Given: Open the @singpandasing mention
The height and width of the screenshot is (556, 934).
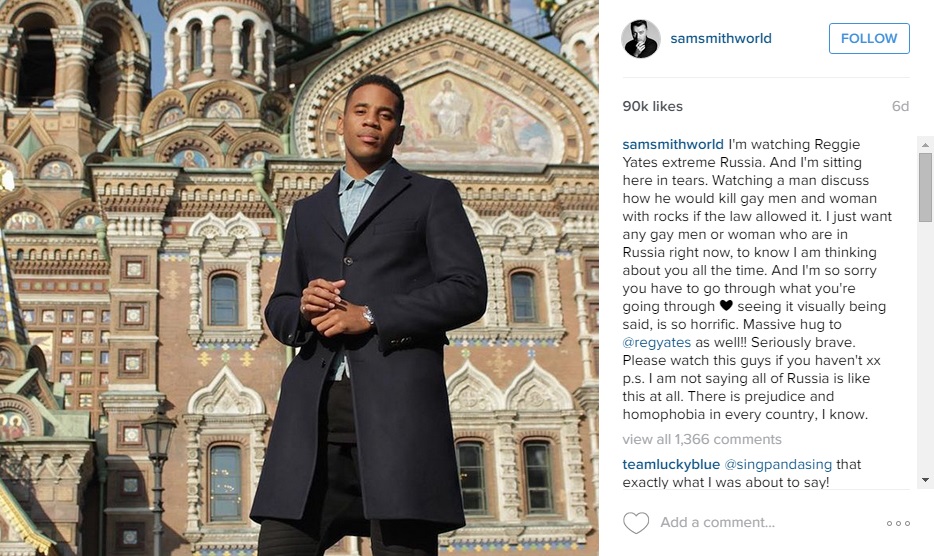Looking at the screenshot, I should coord(778,464).
